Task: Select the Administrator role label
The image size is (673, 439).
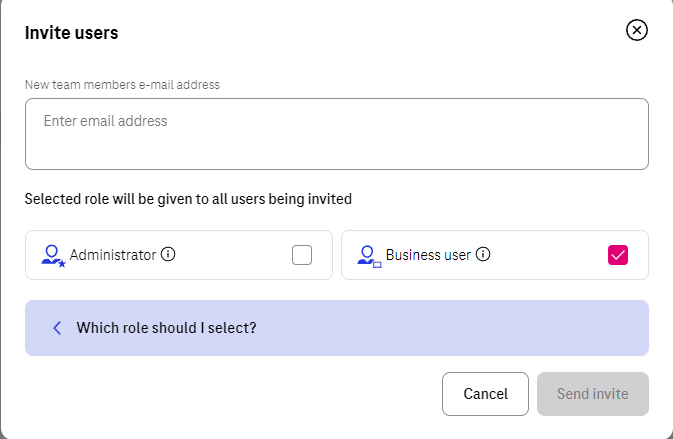Action: point(113,255)
